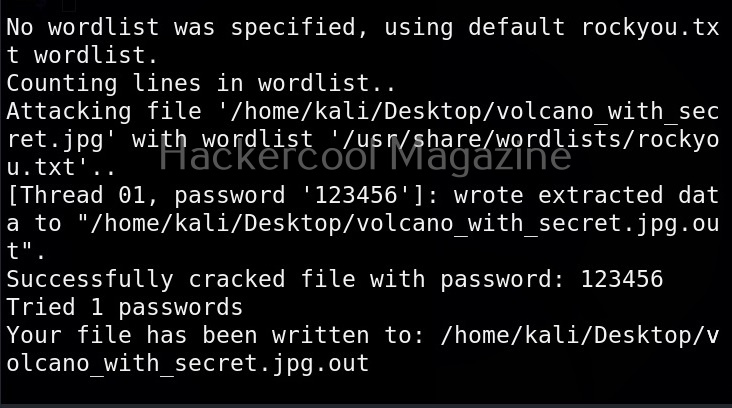
Task: Click the Hackercool Magazine watermark
Action: pos(365,155)
